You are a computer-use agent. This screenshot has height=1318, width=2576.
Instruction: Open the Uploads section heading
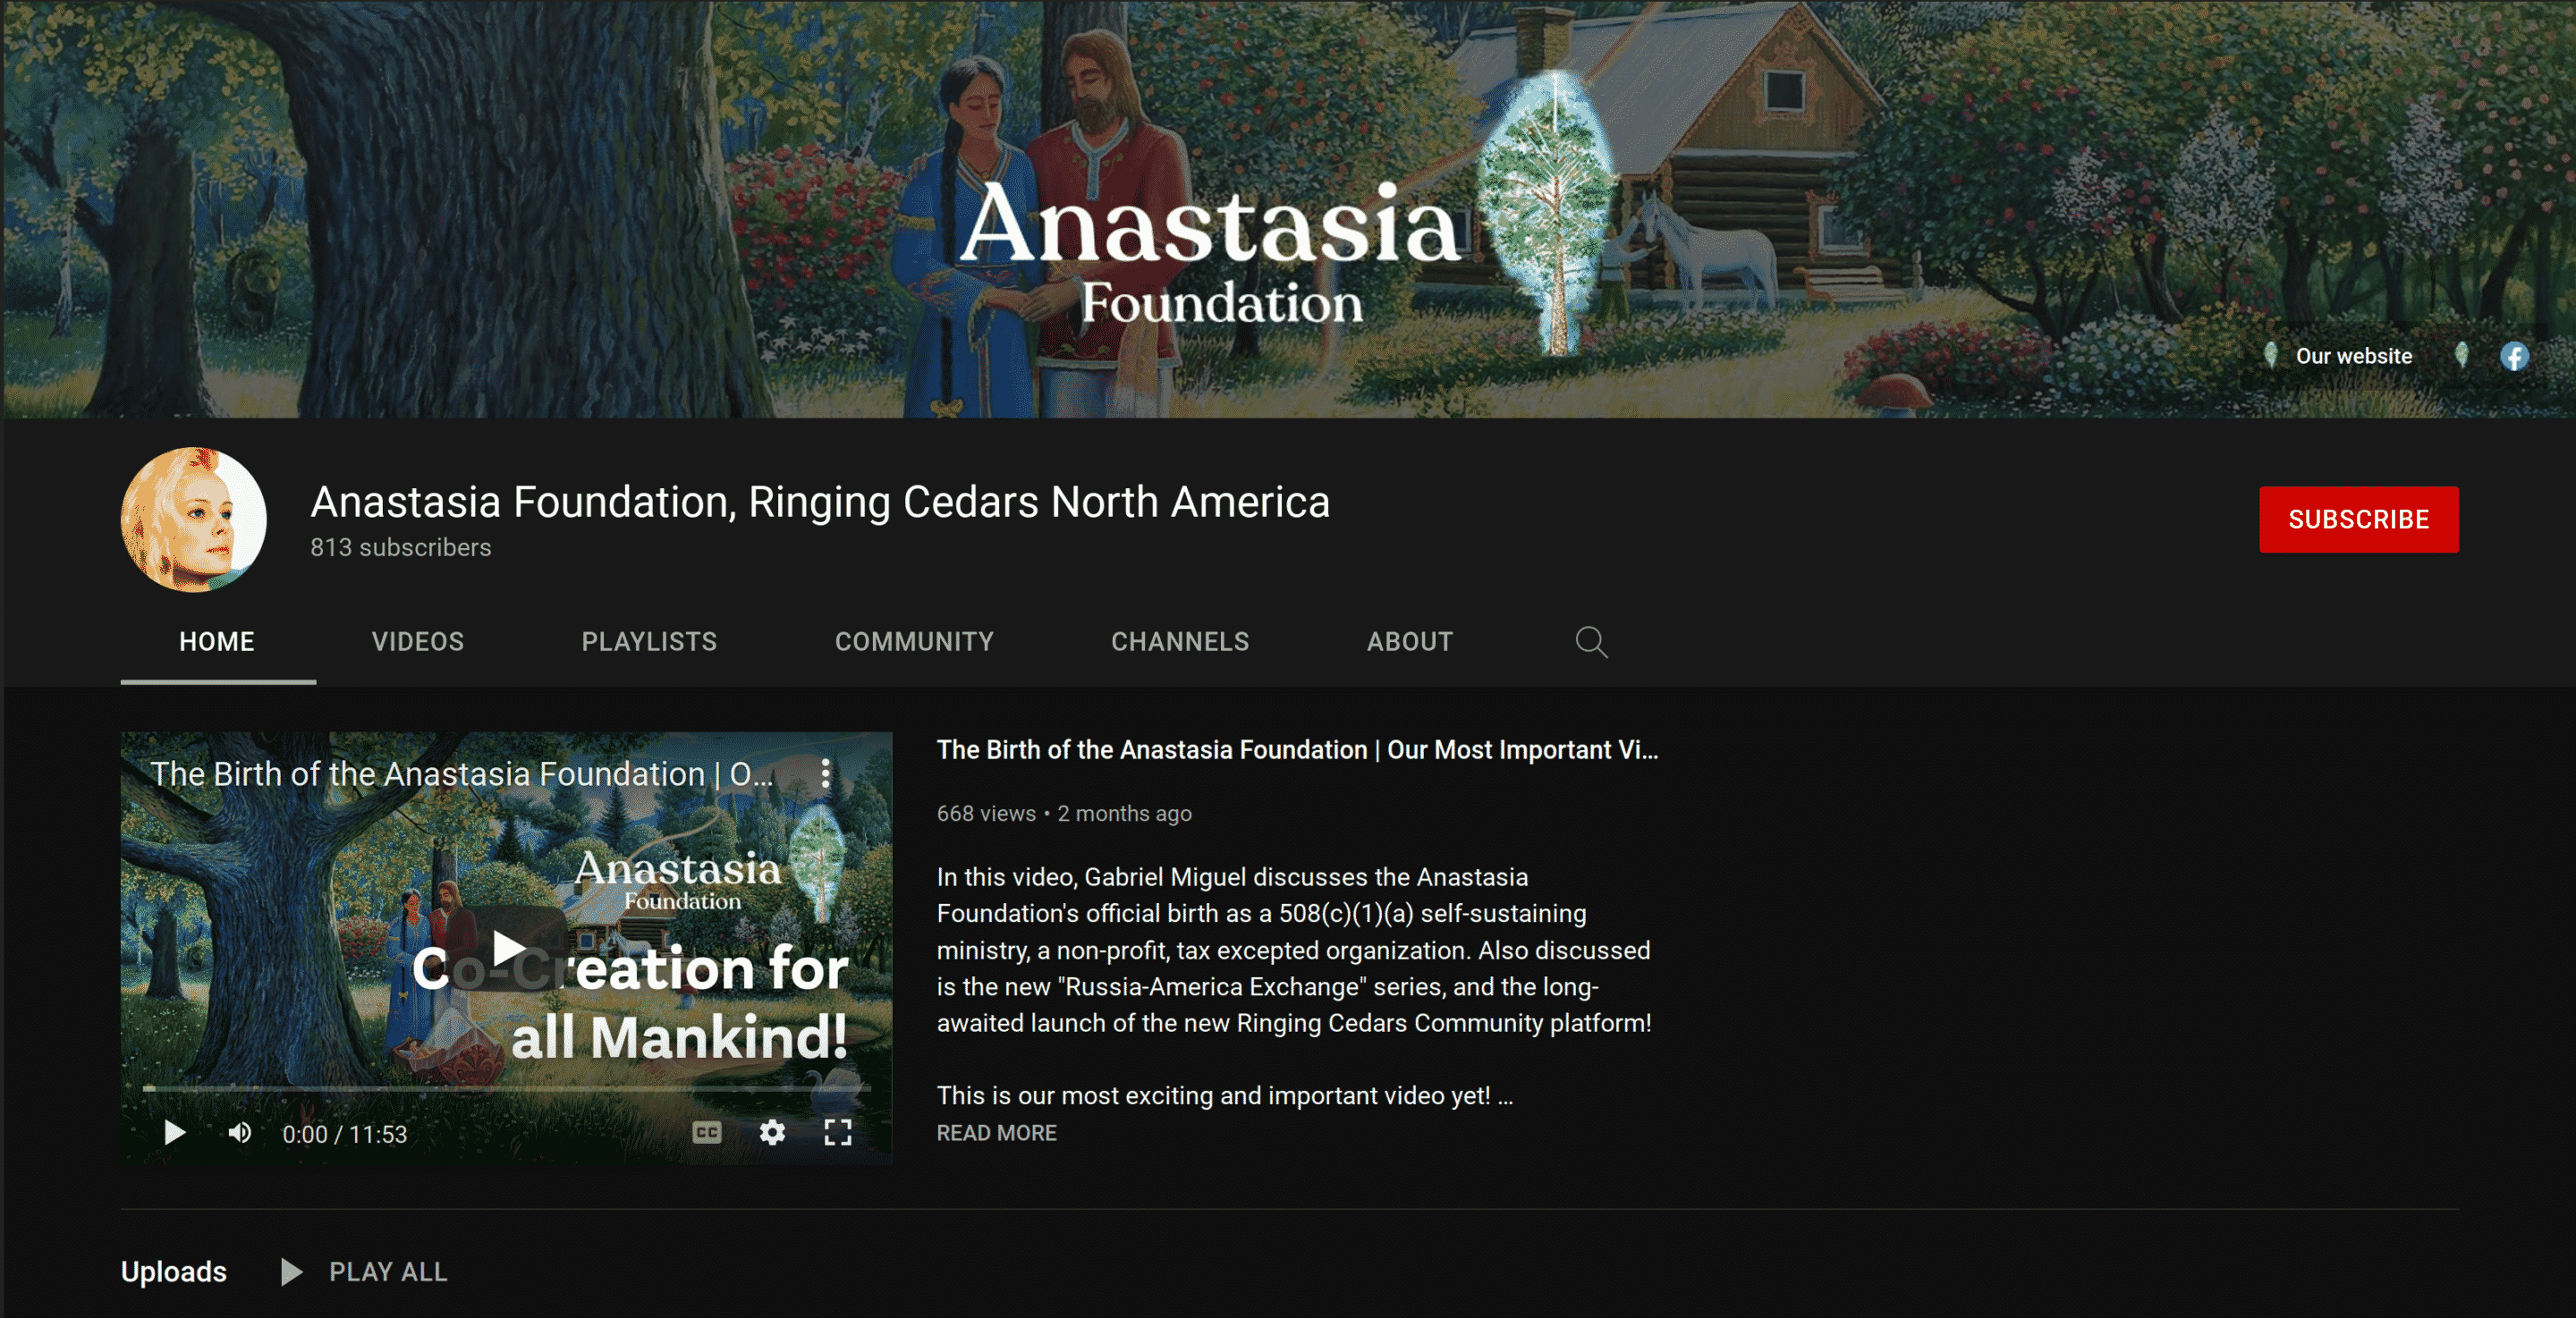click(174, 1272)
